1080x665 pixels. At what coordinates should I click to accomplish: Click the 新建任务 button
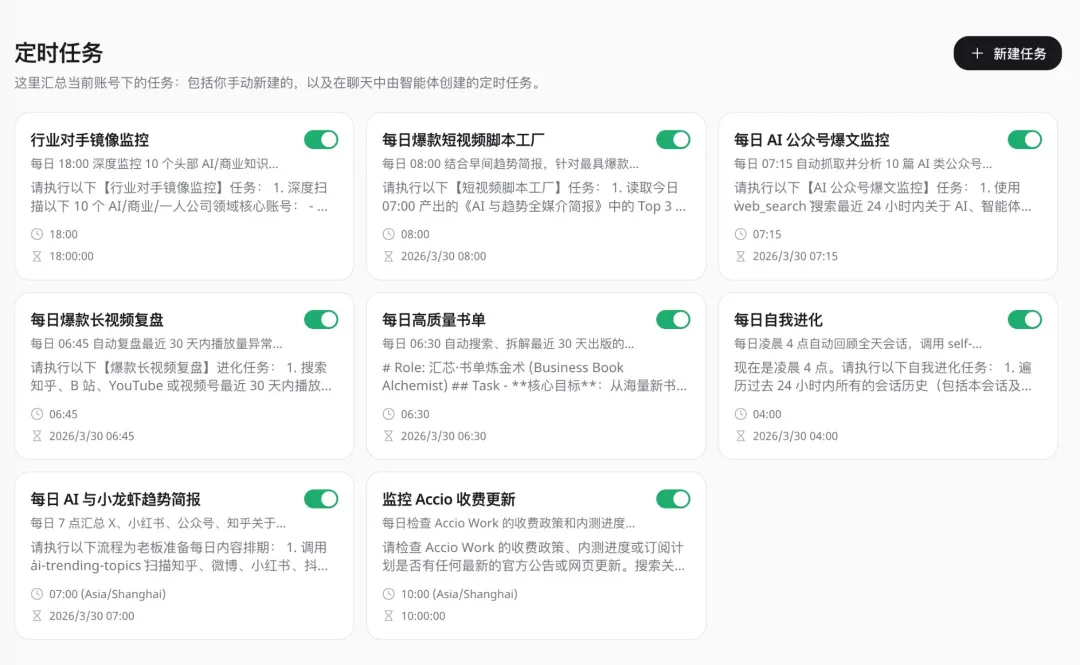[1007, 54]
